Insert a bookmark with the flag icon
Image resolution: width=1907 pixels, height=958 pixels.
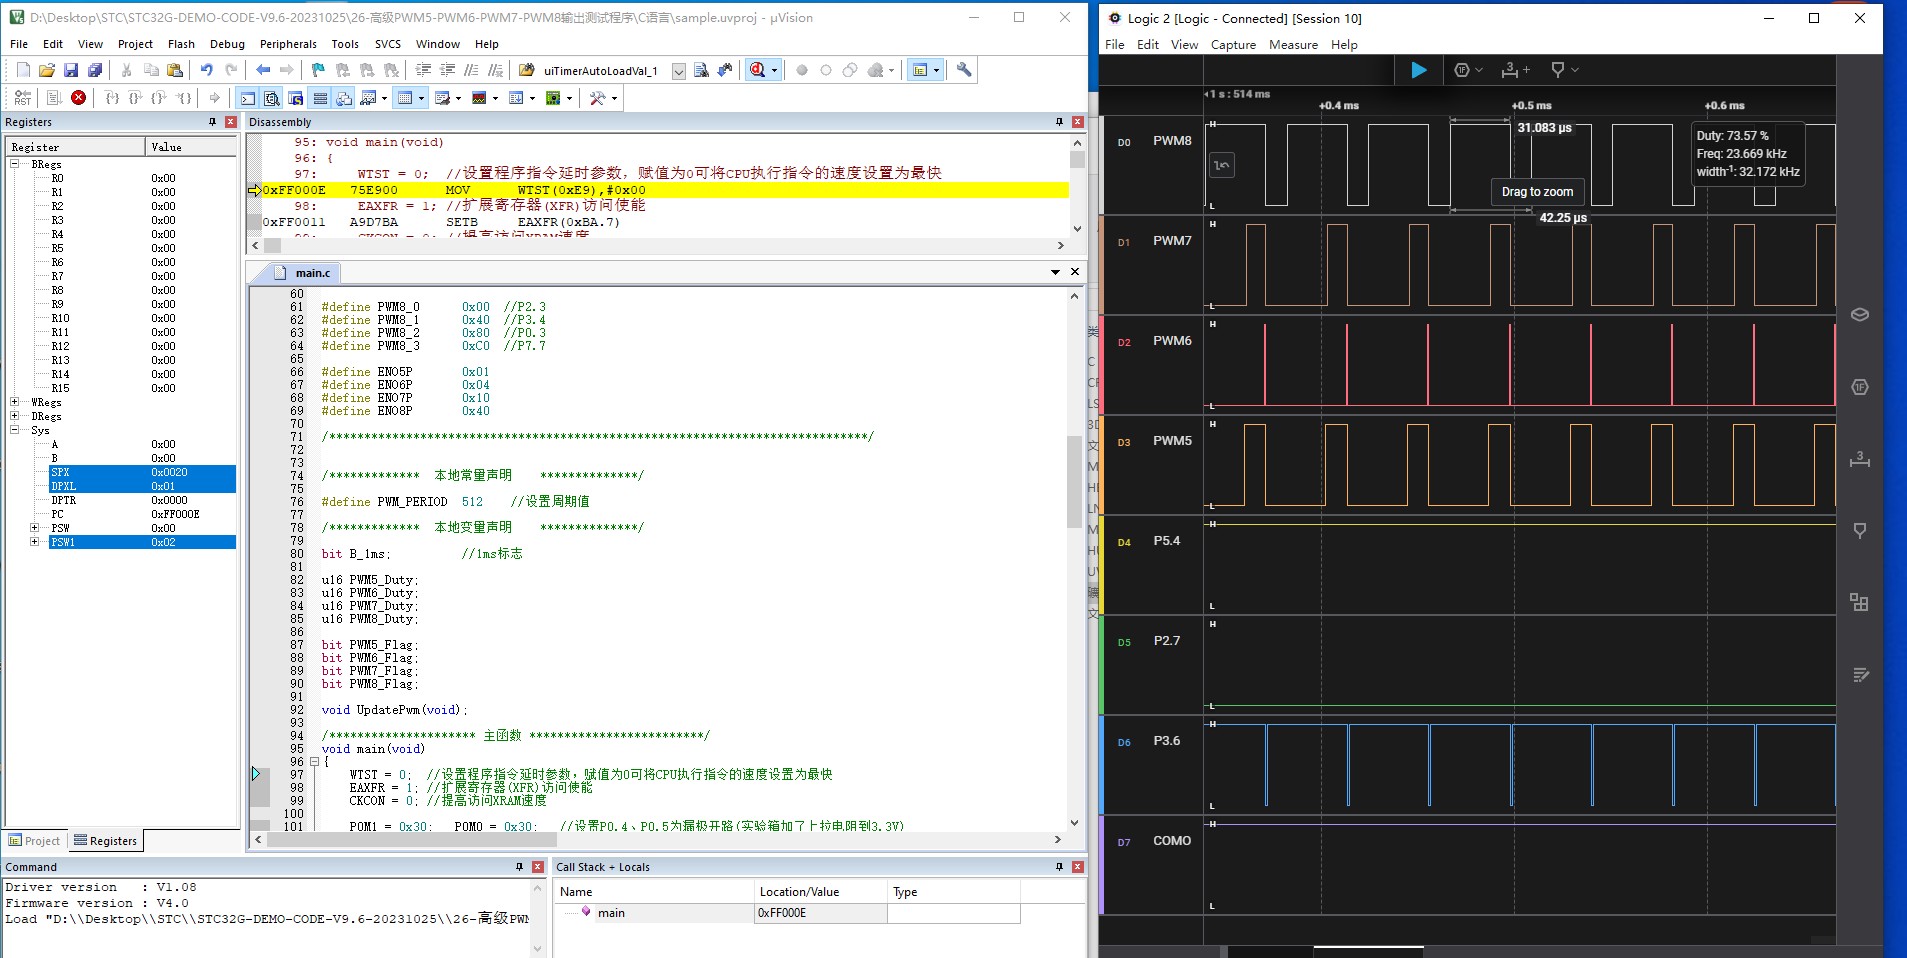(318, 70)
